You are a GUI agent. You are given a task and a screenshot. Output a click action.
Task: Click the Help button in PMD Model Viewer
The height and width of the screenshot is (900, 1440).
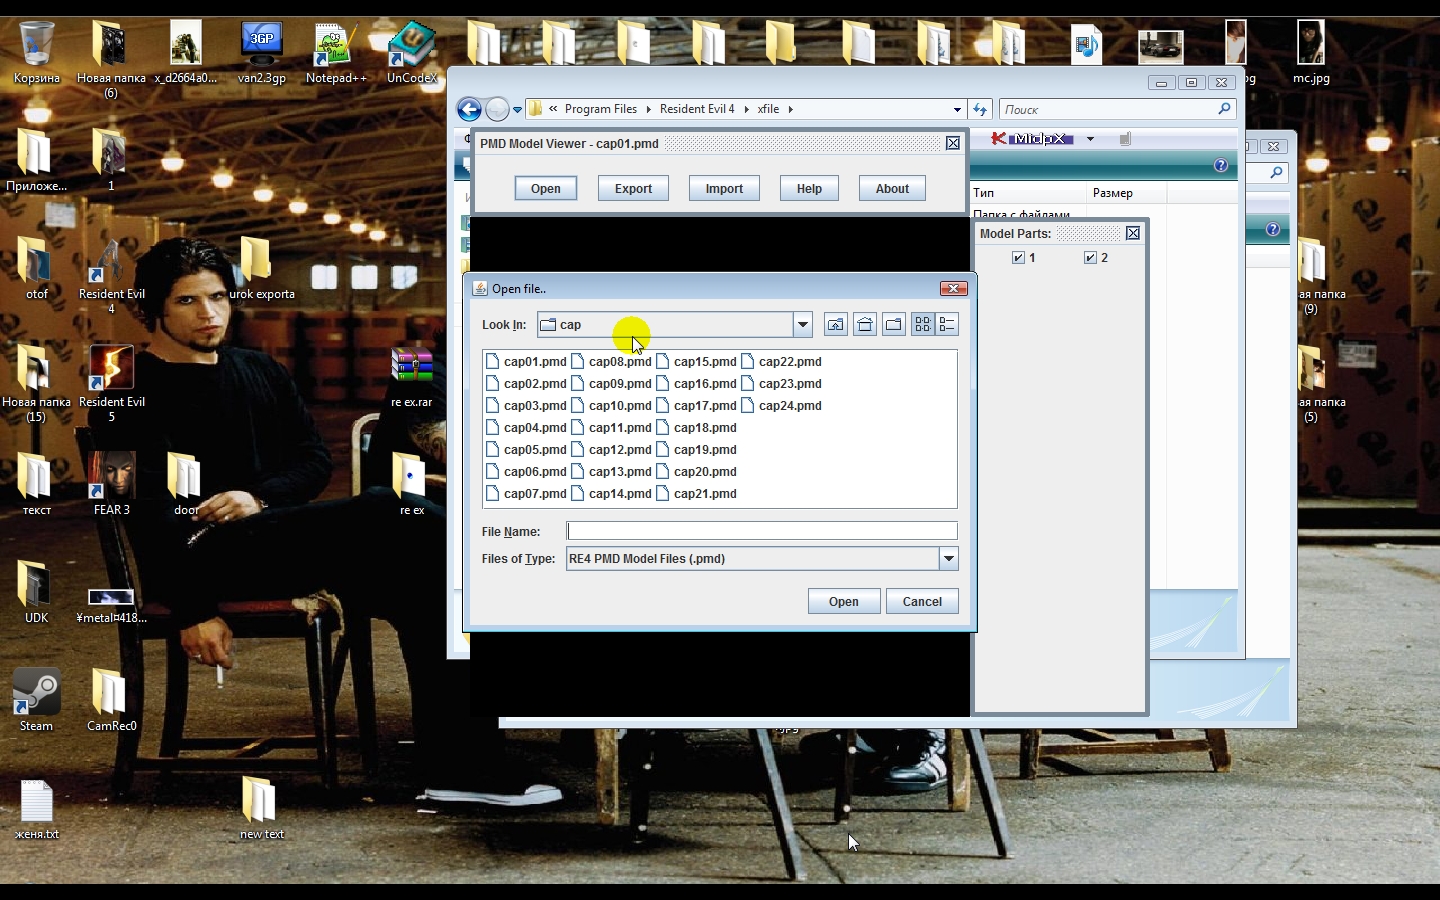809,188
